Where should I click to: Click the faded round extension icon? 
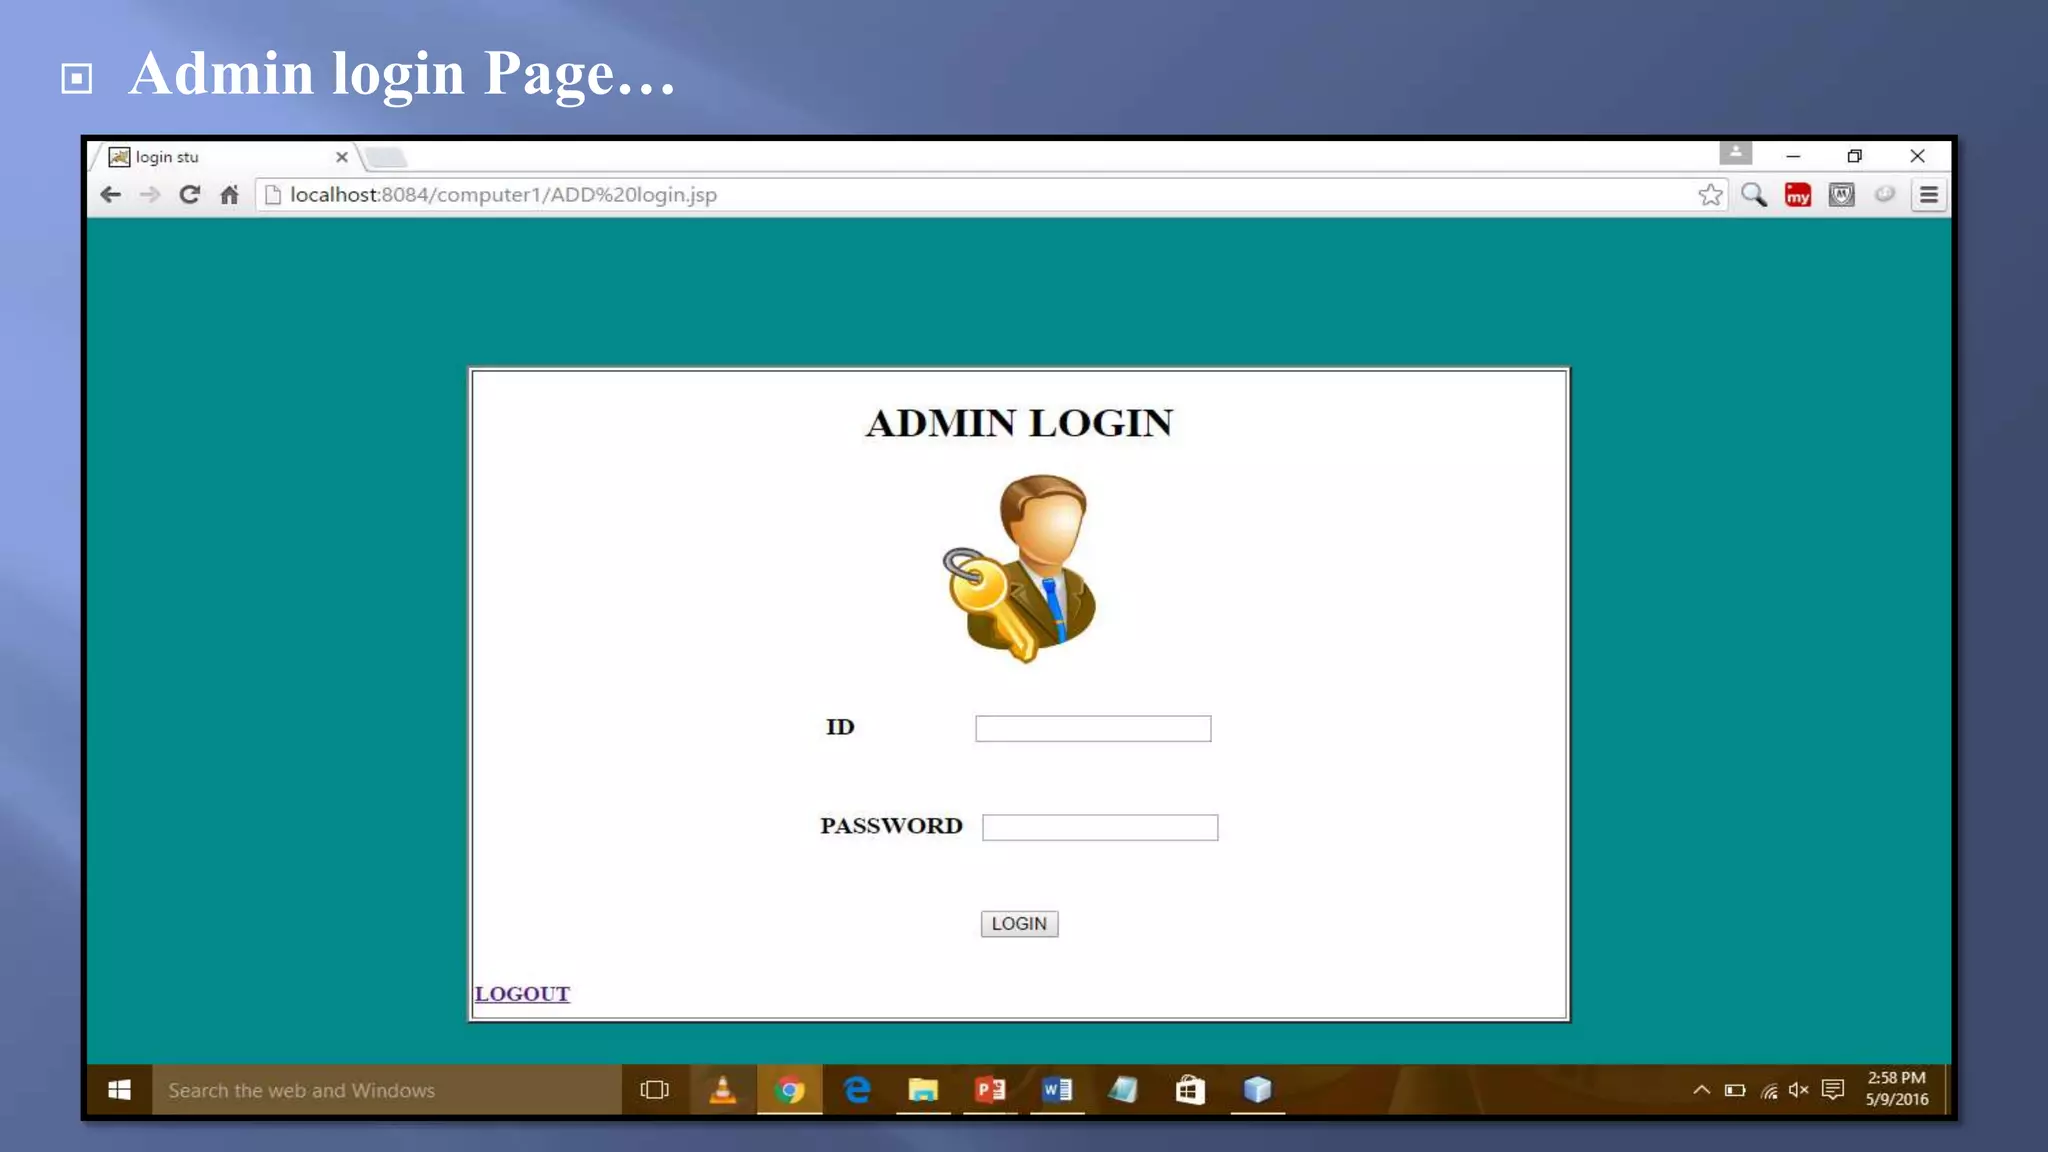pos(1885,194)
